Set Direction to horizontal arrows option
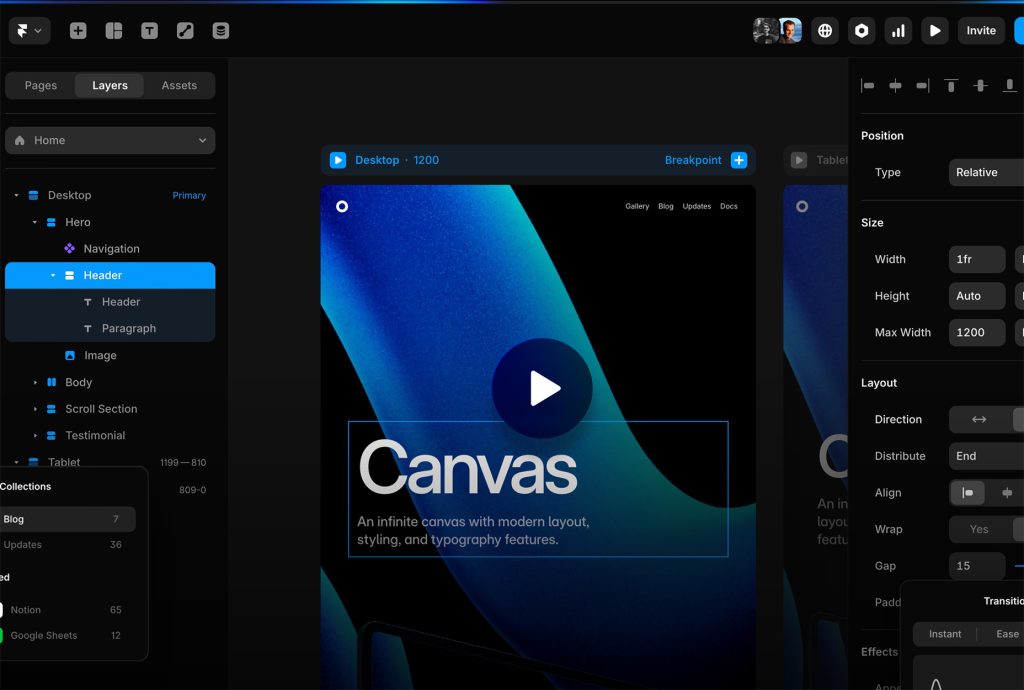Image resolution: width=1024 pixels, height=690 pixels. (979, 420)
